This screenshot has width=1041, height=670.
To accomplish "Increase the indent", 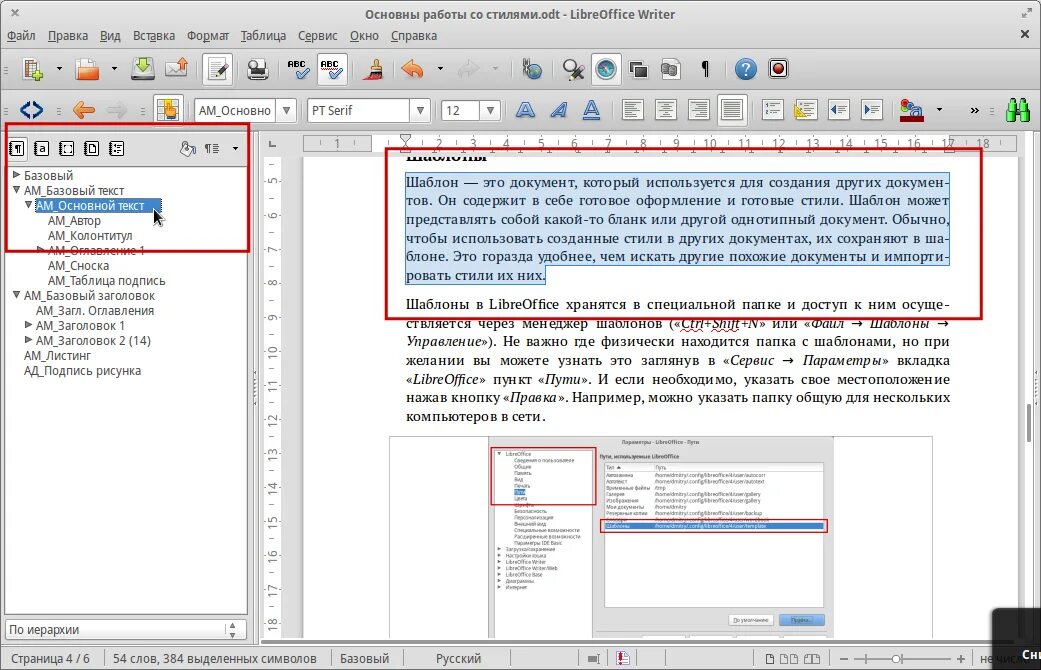I will coord(871,110).
